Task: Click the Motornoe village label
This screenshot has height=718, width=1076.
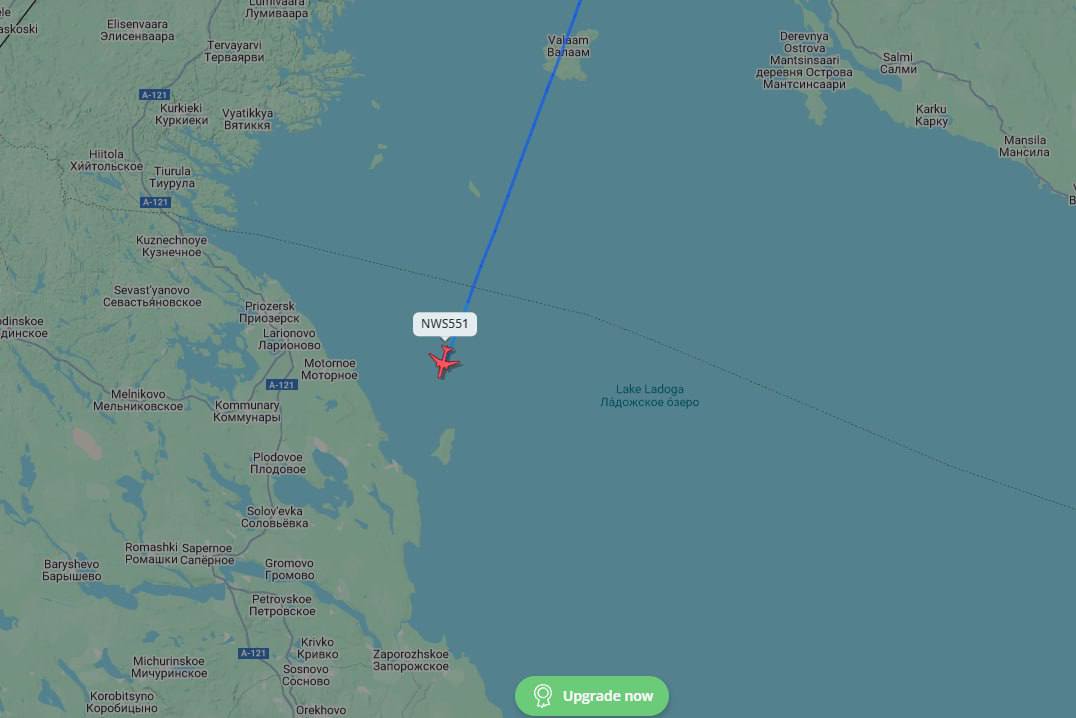Action: (x=329, y=369)
